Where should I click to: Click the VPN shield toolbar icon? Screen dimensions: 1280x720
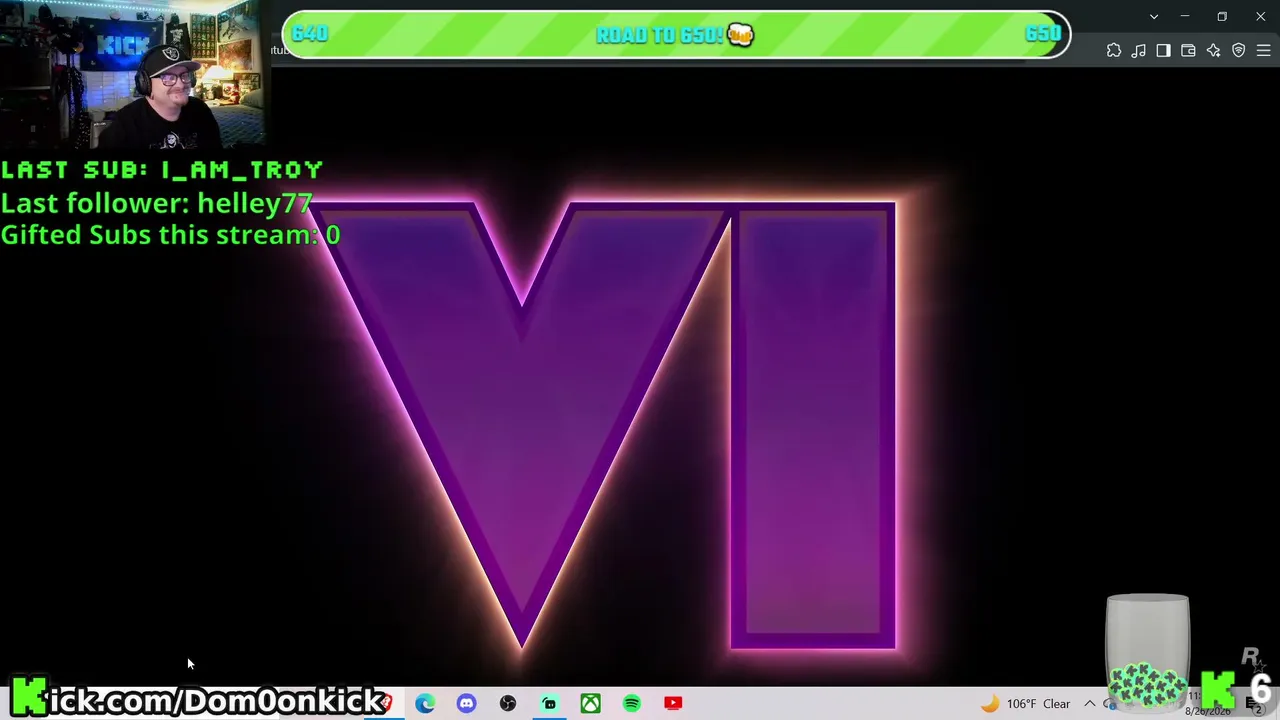coord(1238,51)
